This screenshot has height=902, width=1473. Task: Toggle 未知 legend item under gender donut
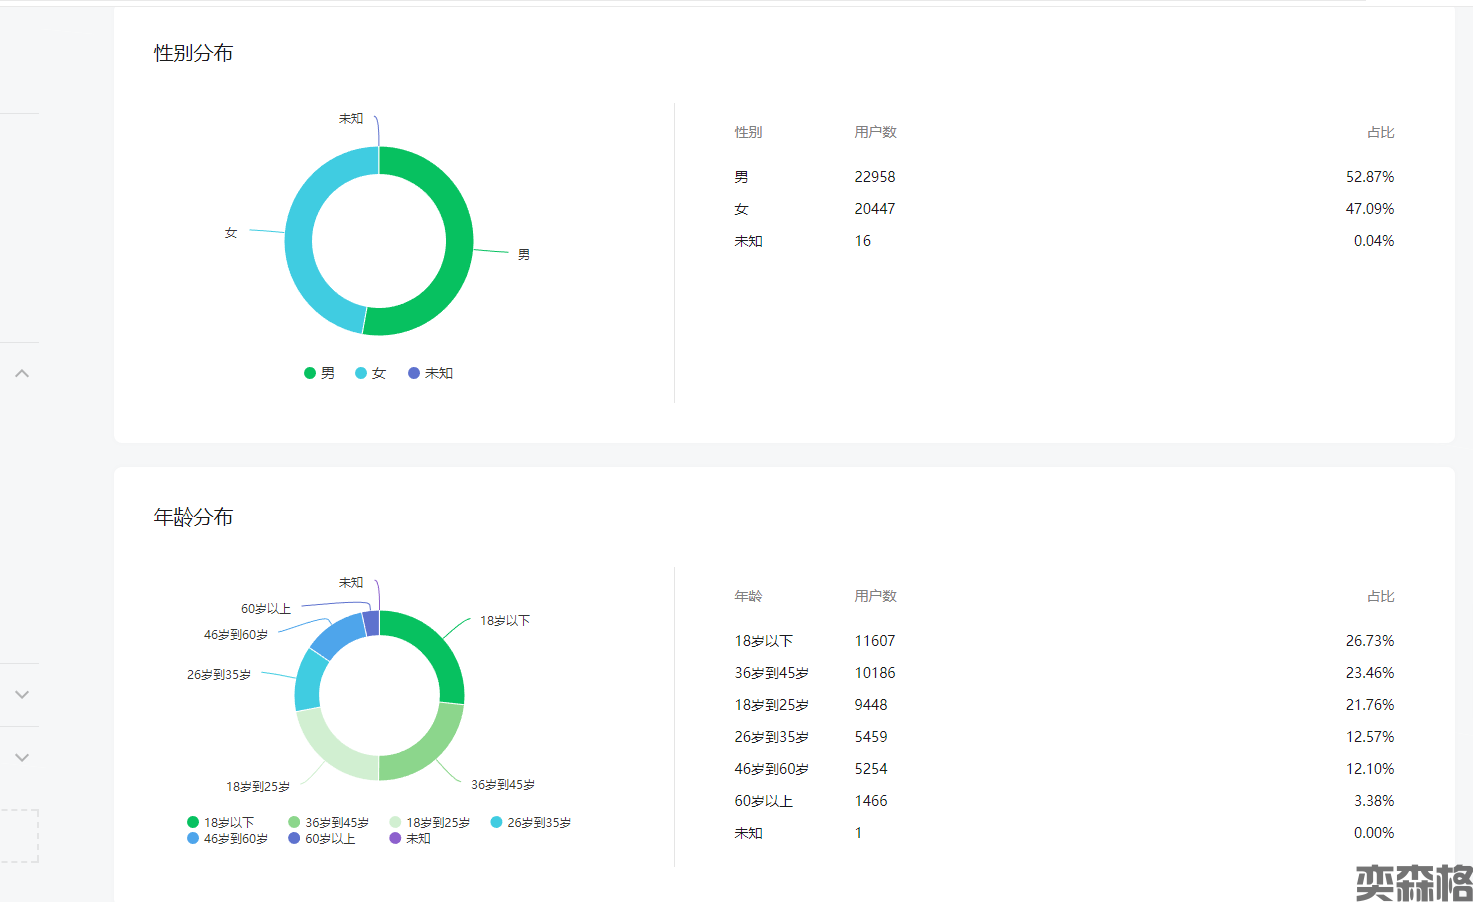(x=431, y=373)
